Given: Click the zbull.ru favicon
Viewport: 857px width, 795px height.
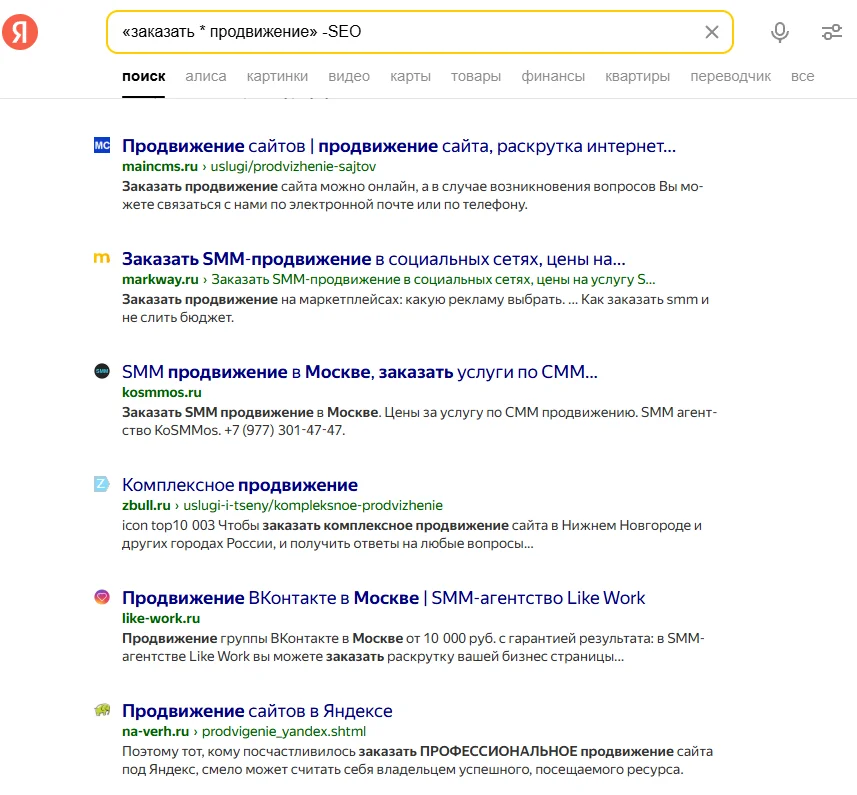Looking at the screenshot, I should tap(101, 485).
